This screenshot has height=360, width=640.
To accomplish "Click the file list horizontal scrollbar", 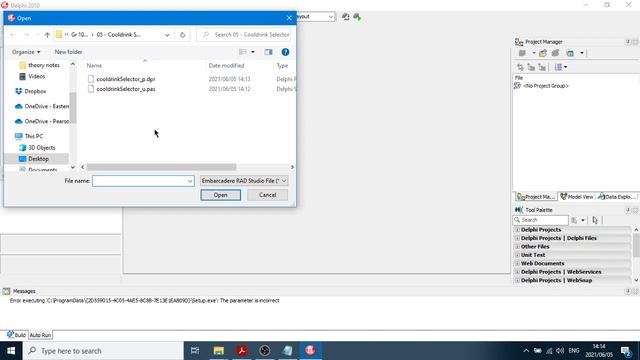I will 161,167.
